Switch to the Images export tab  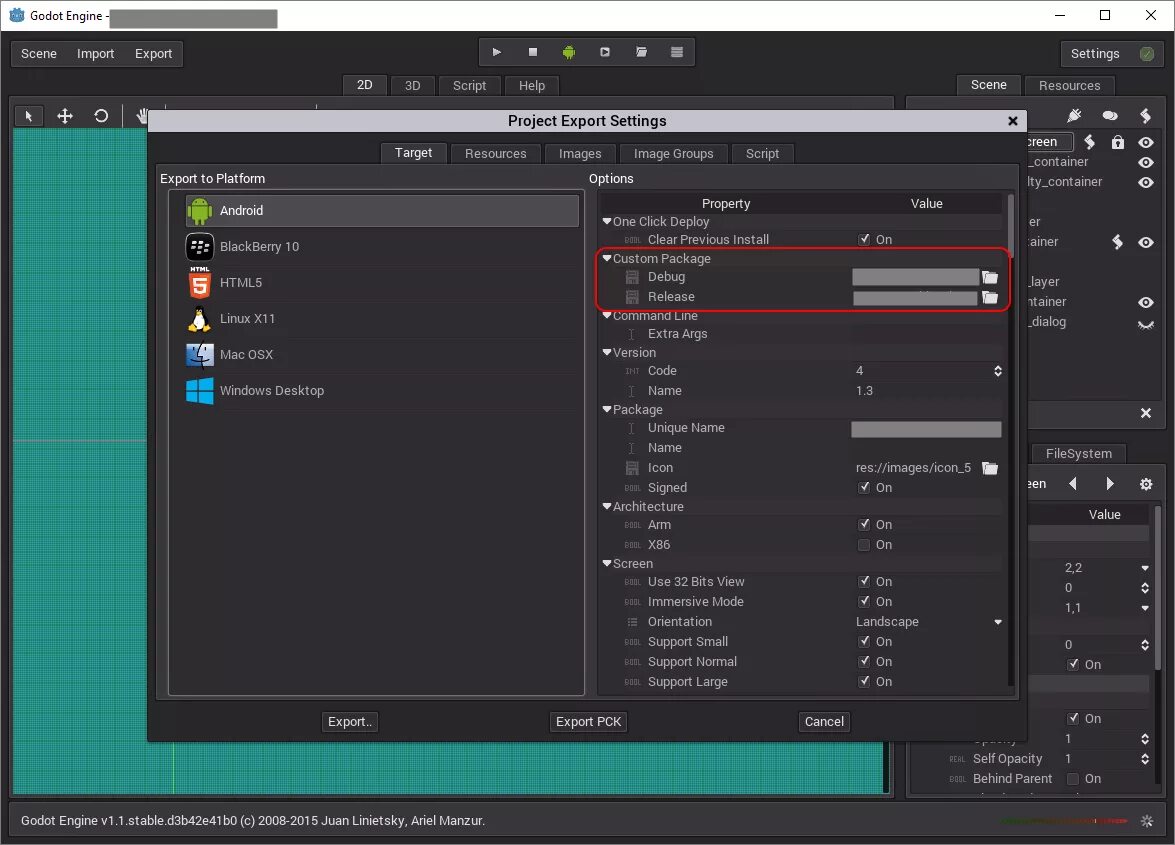[x=580, y=154]
